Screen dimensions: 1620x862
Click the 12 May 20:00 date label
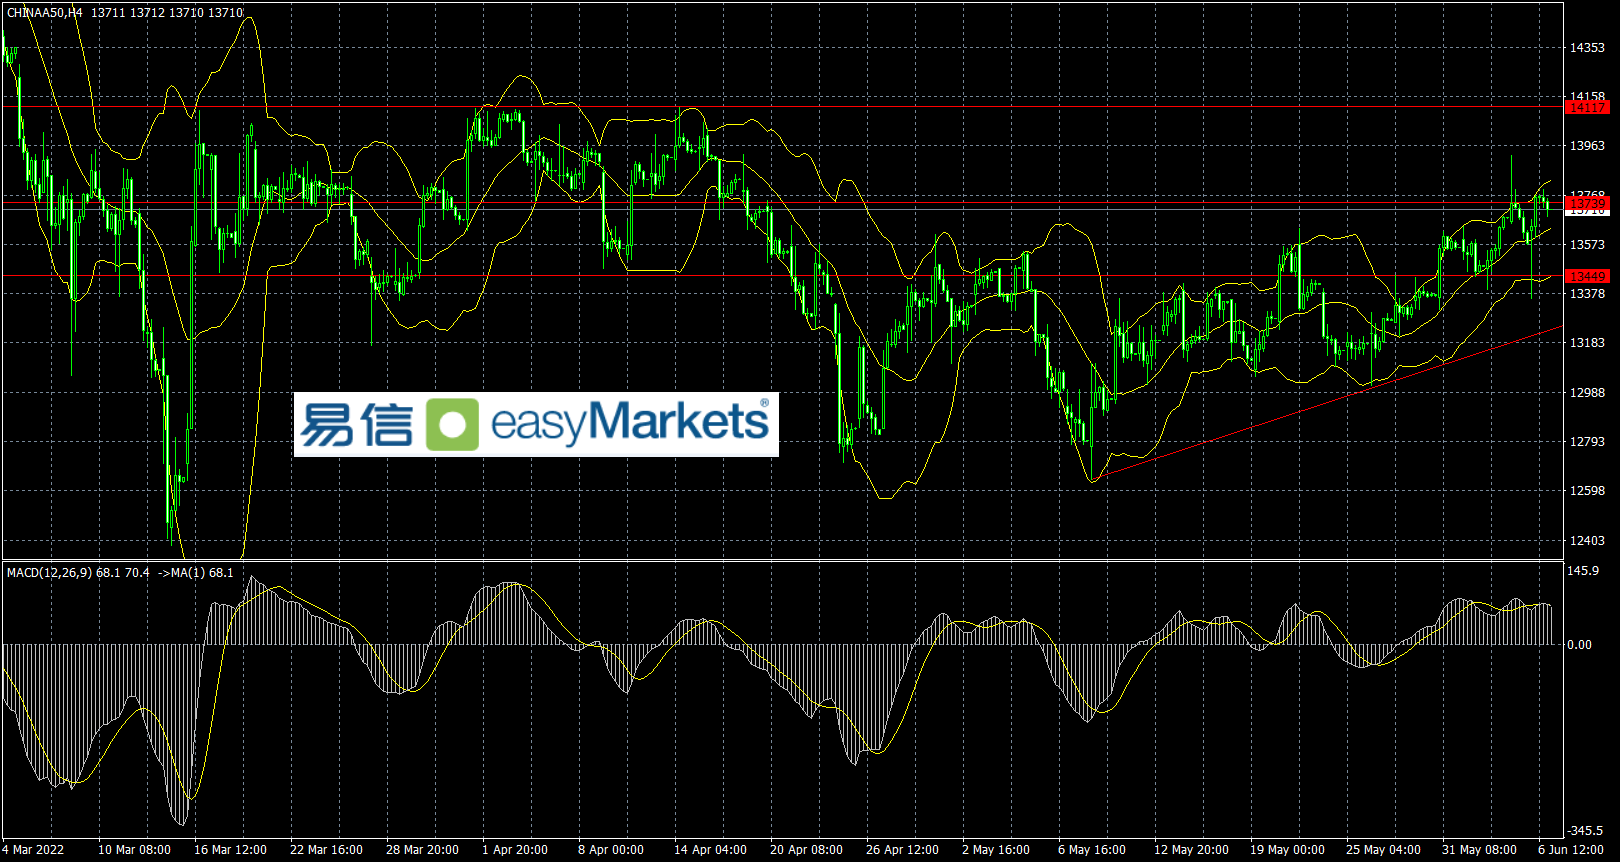pyautogui.click(x=1191, y=850)
